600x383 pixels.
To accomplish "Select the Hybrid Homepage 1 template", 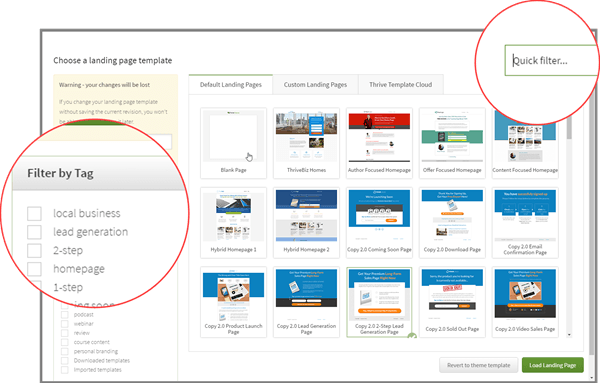I will (233, 223).
